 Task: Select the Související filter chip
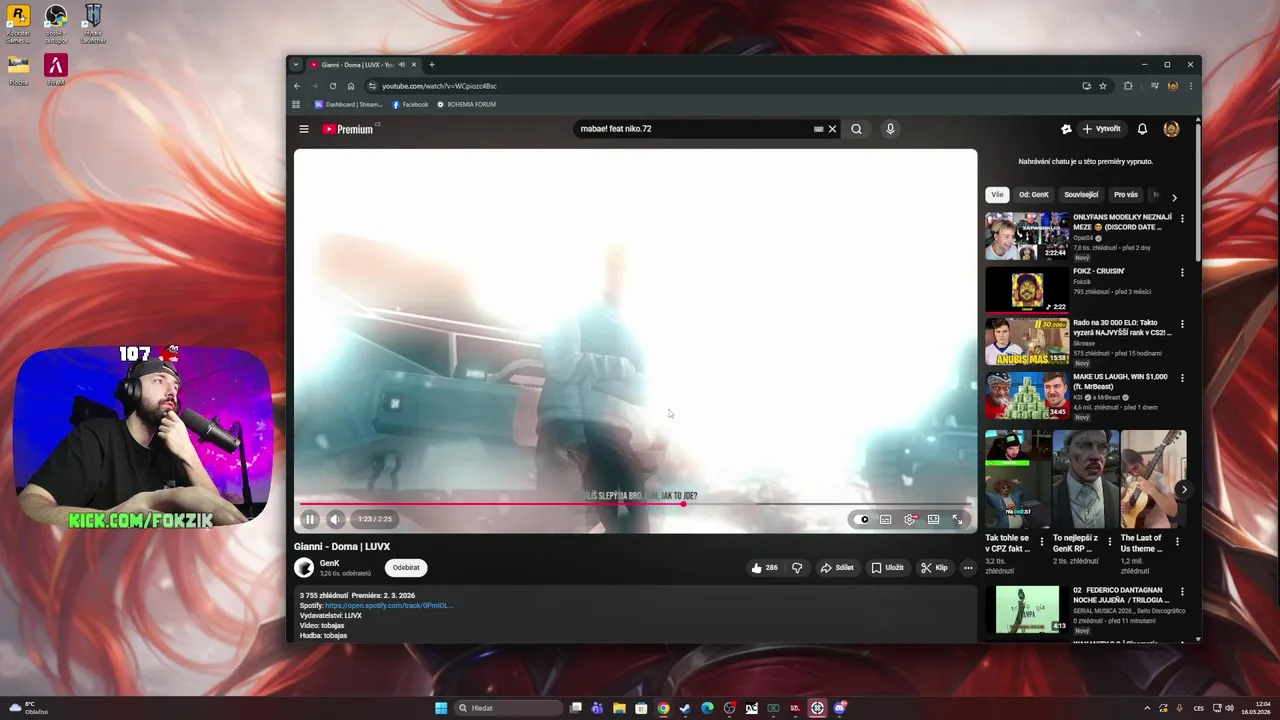click(x=1081, y=195)
